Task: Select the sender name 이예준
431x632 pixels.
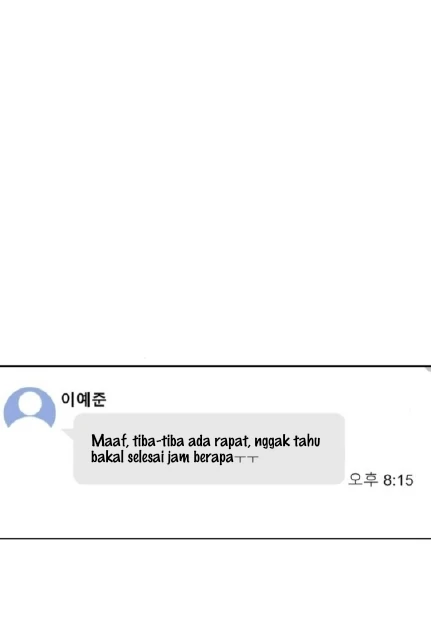Action: [x=83, y=399]
